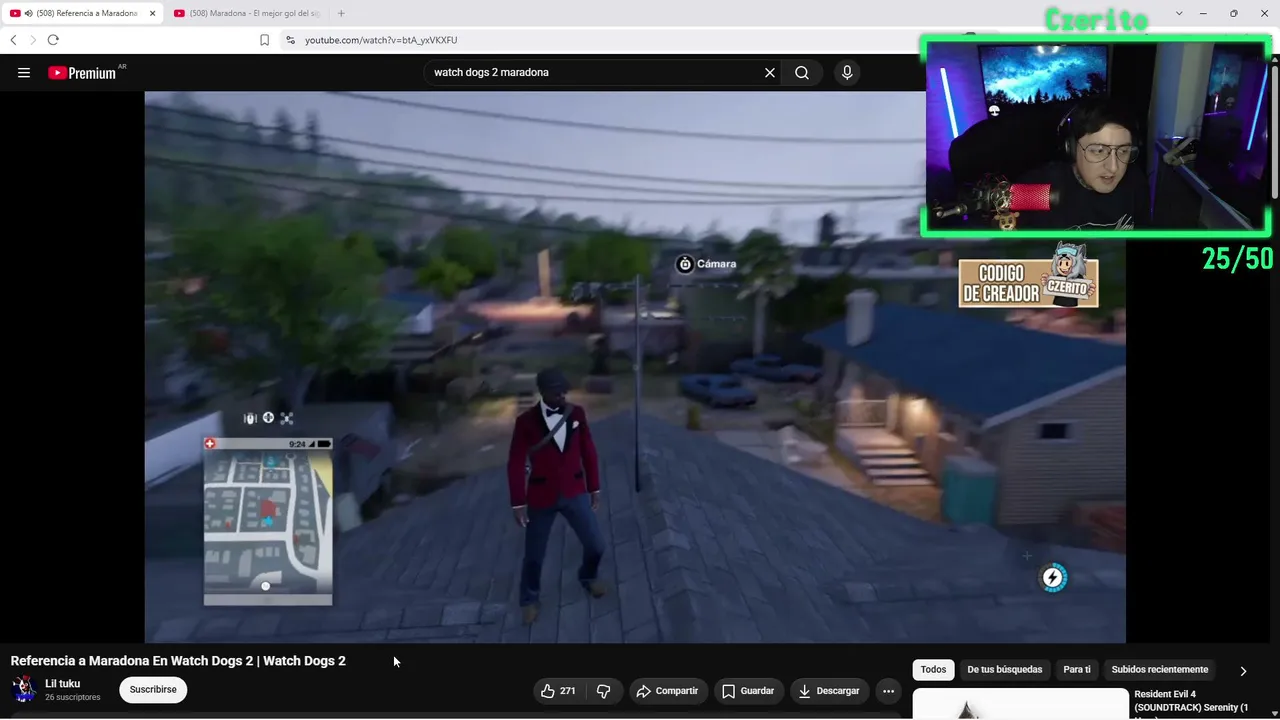This screenshot has height=720, width=1280.
Task: Switch to 'Maradona - El mejor gol' tab
Action: [247, 13]
